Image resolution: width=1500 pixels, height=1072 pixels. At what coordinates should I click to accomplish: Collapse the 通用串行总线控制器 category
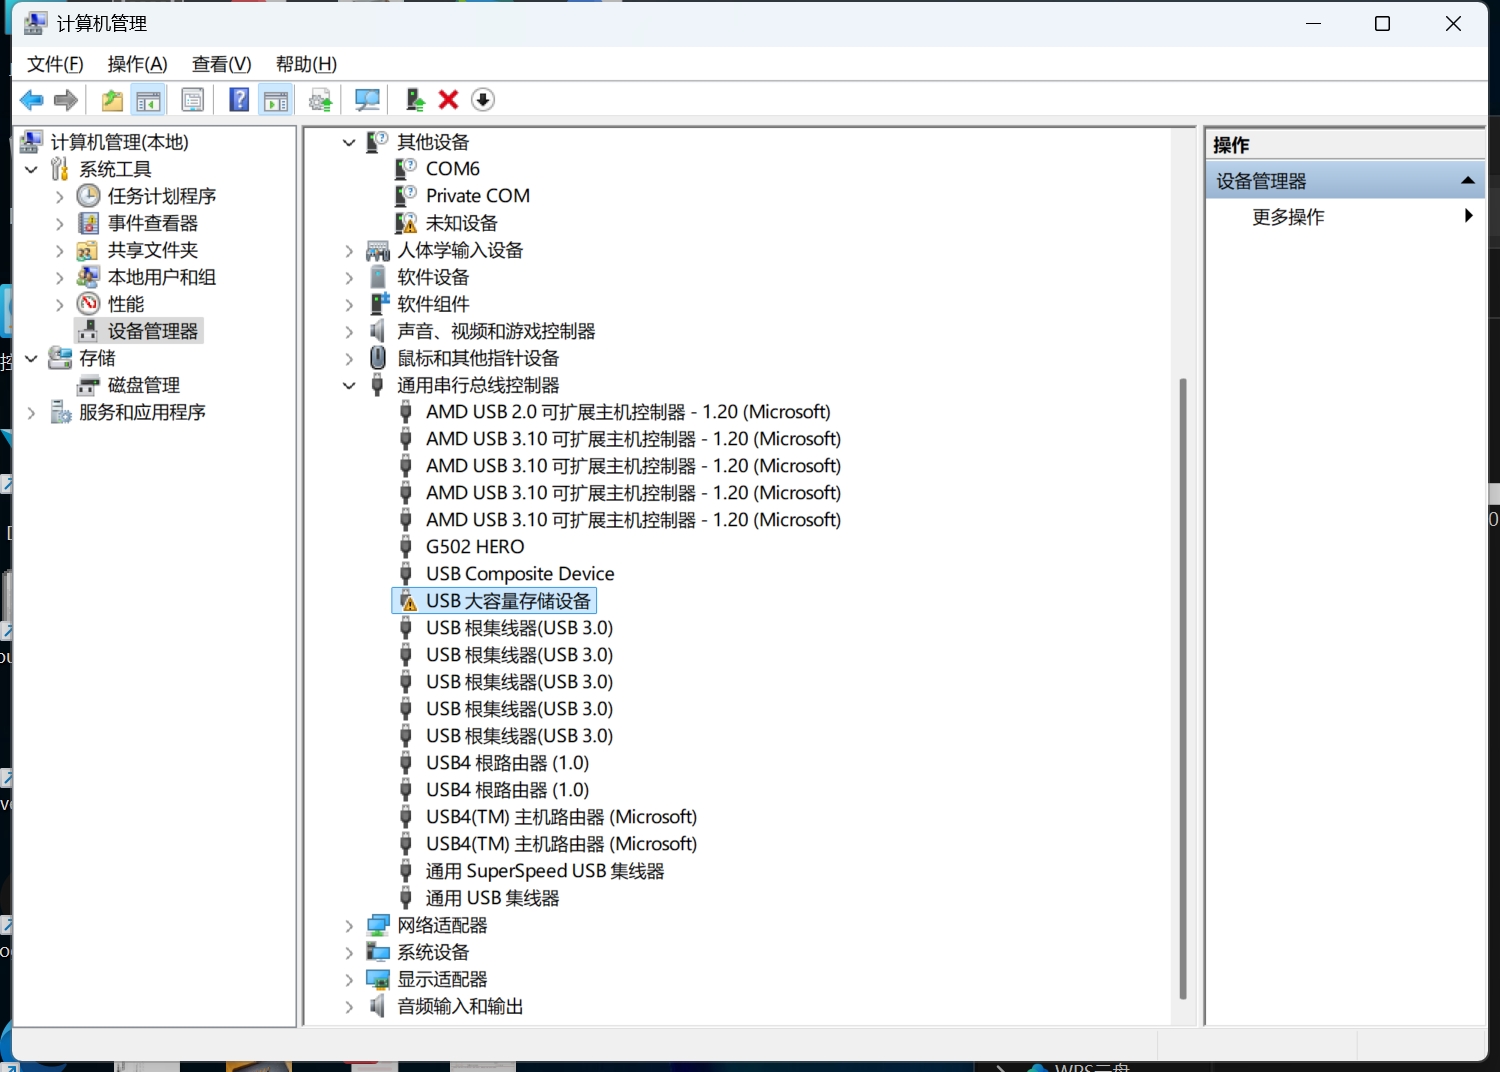[349, 385]
